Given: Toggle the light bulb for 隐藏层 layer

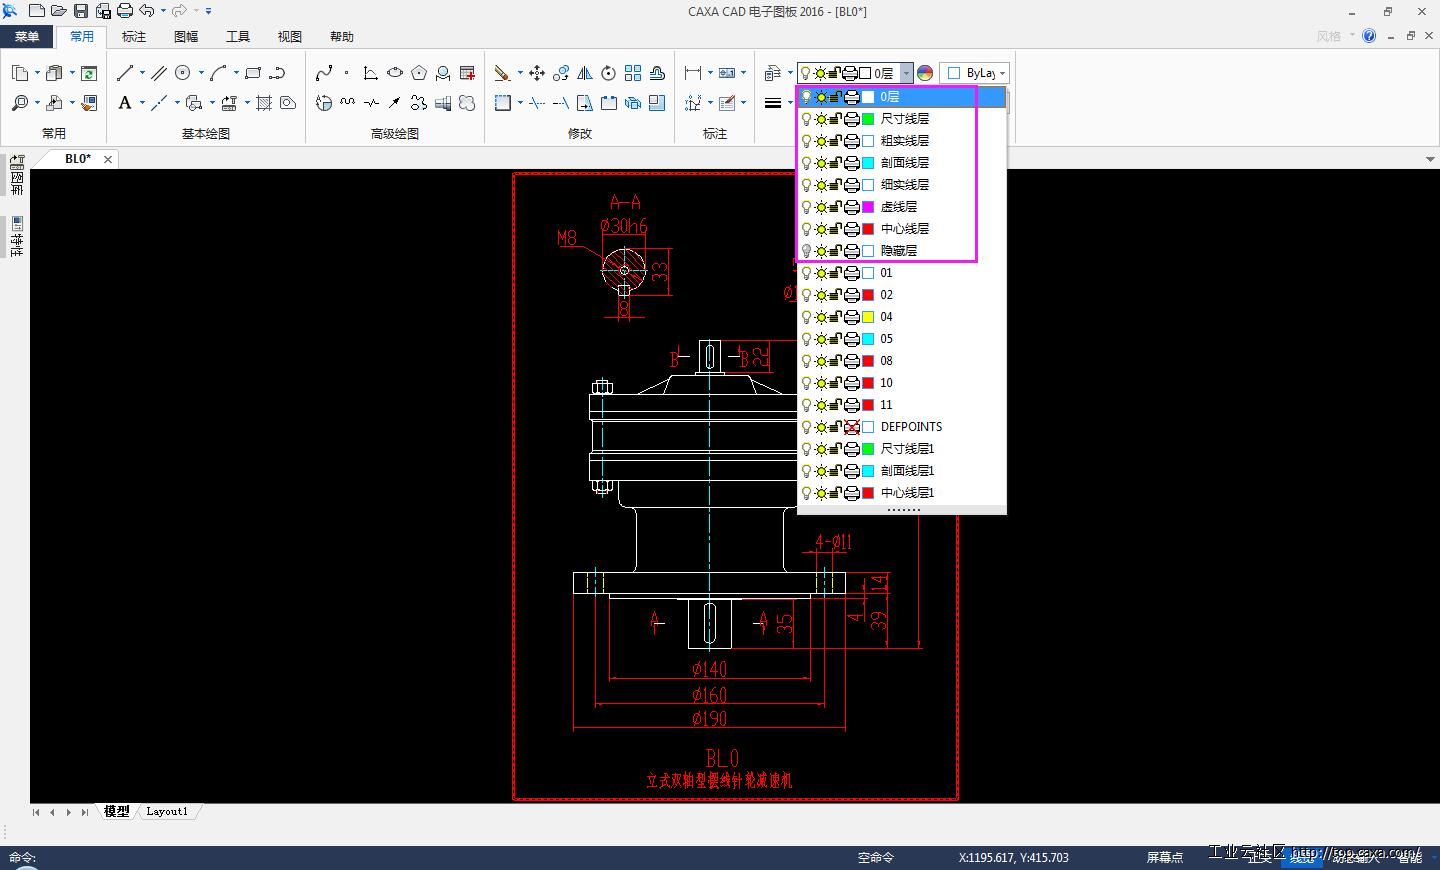Looking at the screenshot, I should [x=806, y=251].
